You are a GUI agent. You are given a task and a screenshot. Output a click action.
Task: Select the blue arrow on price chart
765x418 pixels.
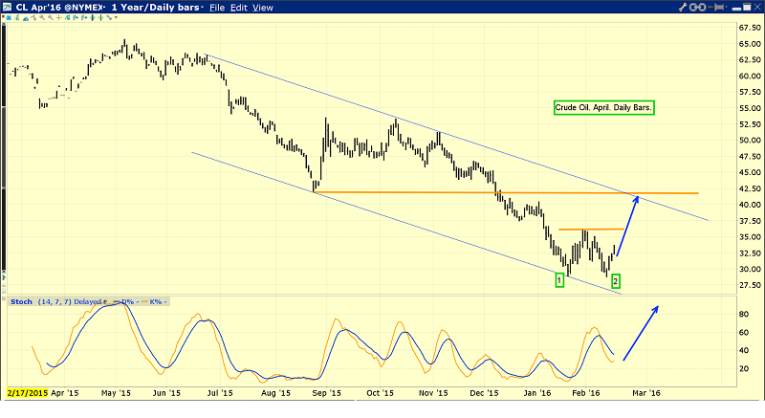coord(629,226)
